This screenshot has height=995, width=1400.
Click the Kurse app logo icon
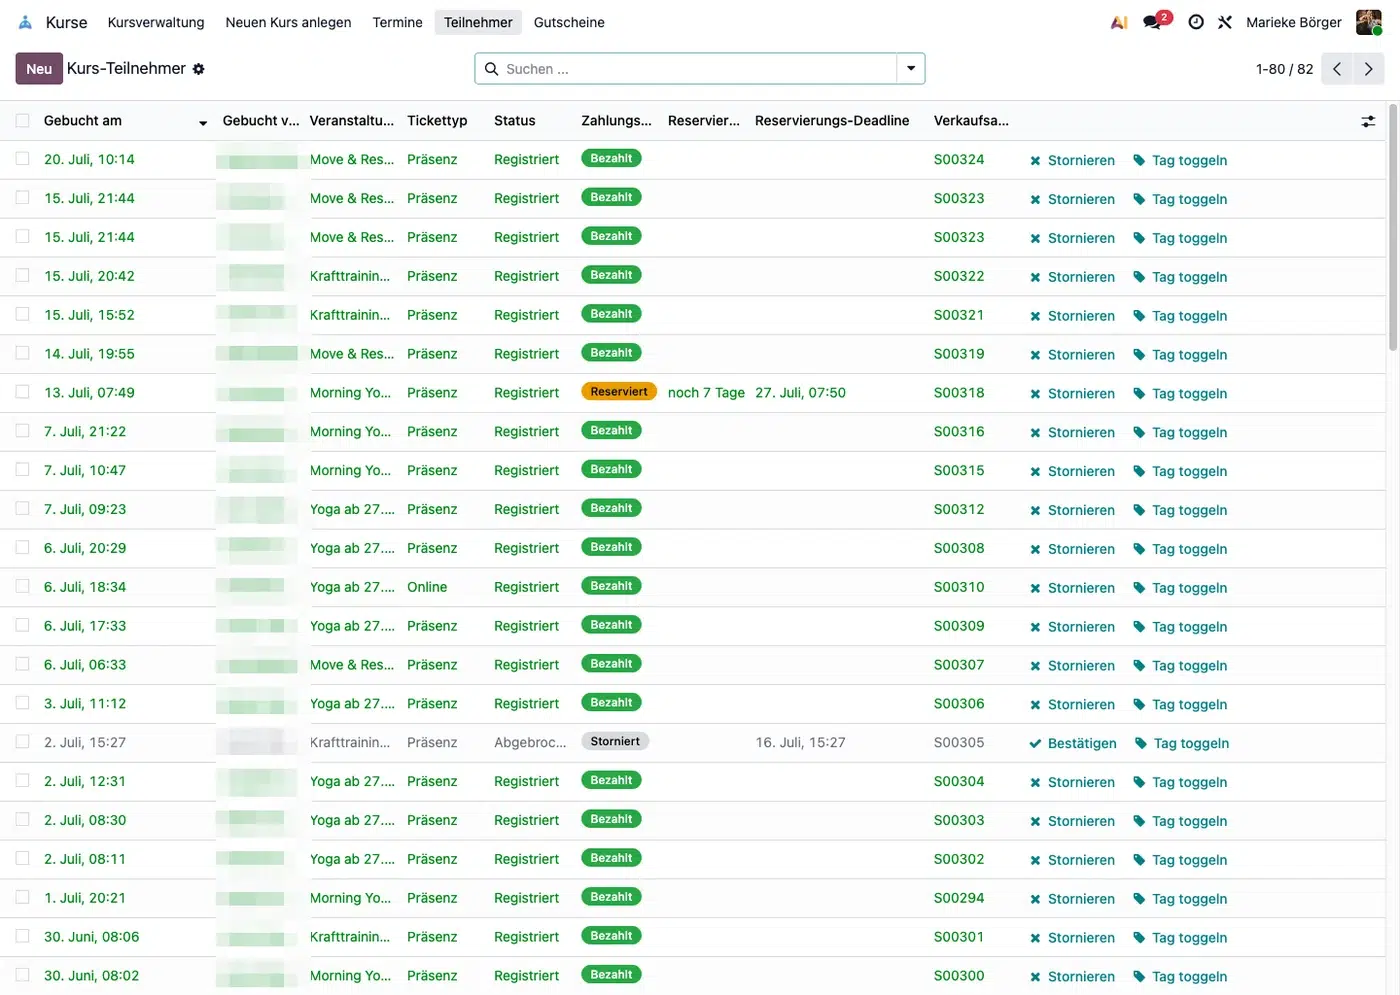26,22
